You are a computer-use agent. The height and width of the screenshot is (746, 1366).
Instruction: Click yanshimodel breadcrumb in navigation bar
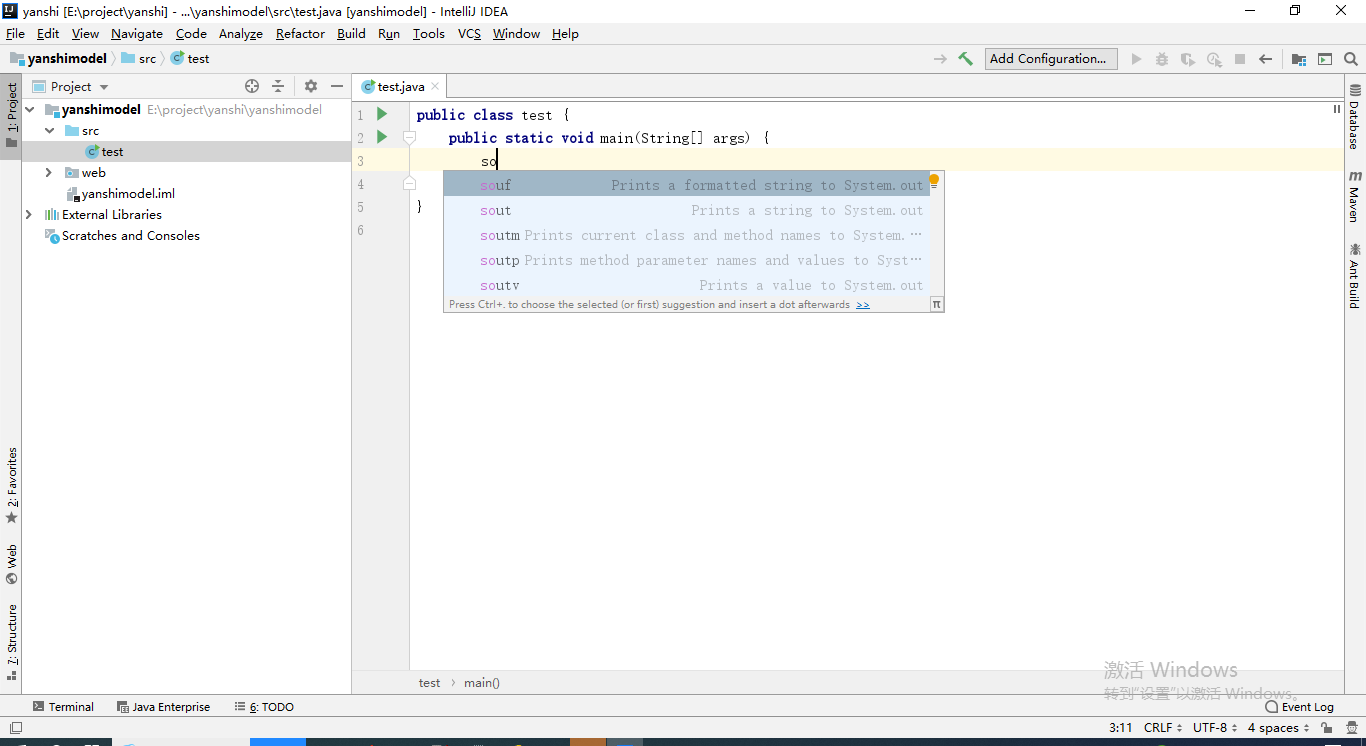(58, 59)
